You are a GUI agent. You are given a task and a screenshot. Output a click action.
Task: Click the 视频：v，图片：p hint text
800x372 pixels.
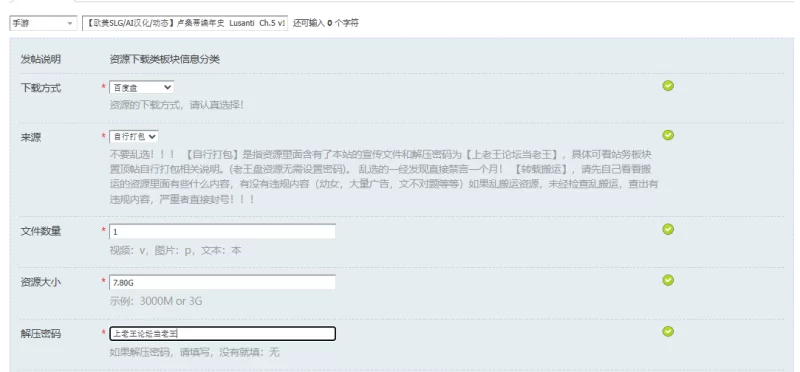point(176,251)
